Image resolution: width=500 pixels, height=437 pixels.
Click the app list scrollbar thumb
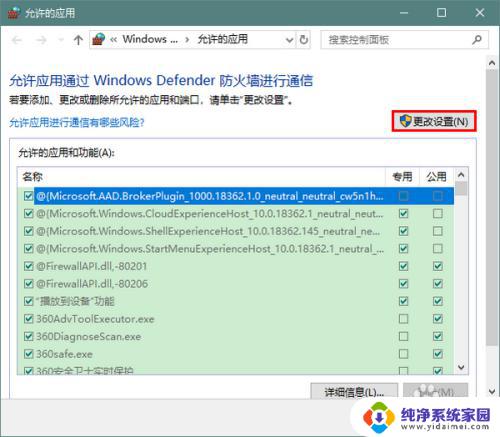(461, 188)
